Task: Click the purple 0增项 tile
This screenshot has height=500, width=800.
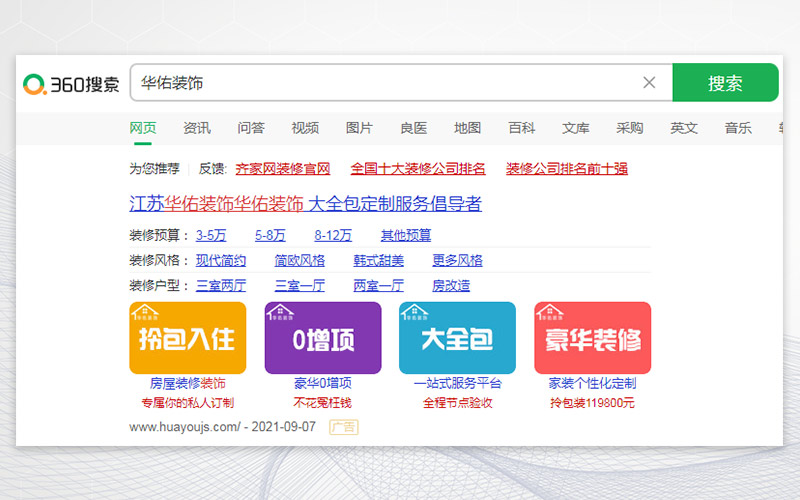Action: coord(323,338)
